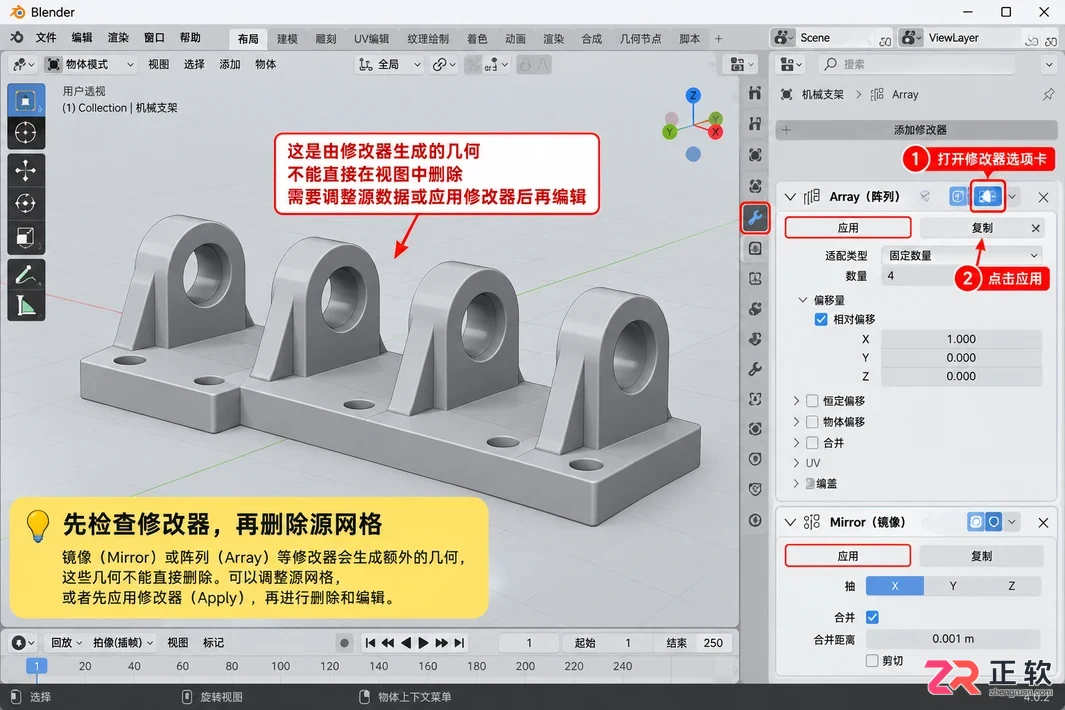Enable the 剪切 checkbox
The height and width of the screenshot is (710, 1065).
(872, 660)
